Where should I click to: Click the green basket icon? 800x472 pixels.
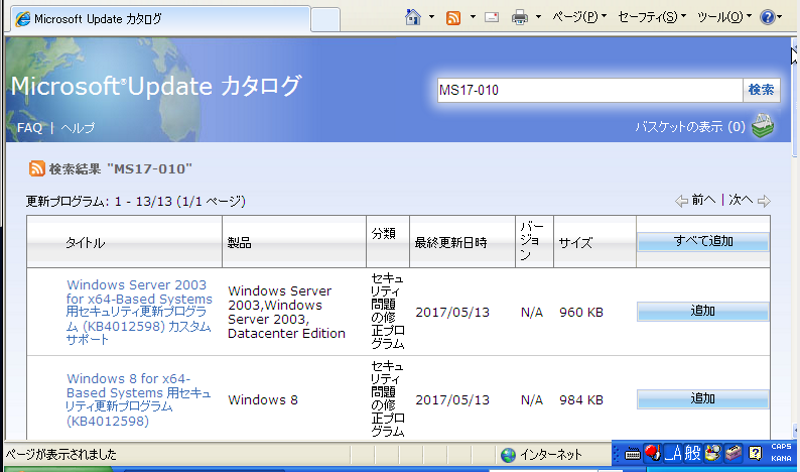coord(763,126)
